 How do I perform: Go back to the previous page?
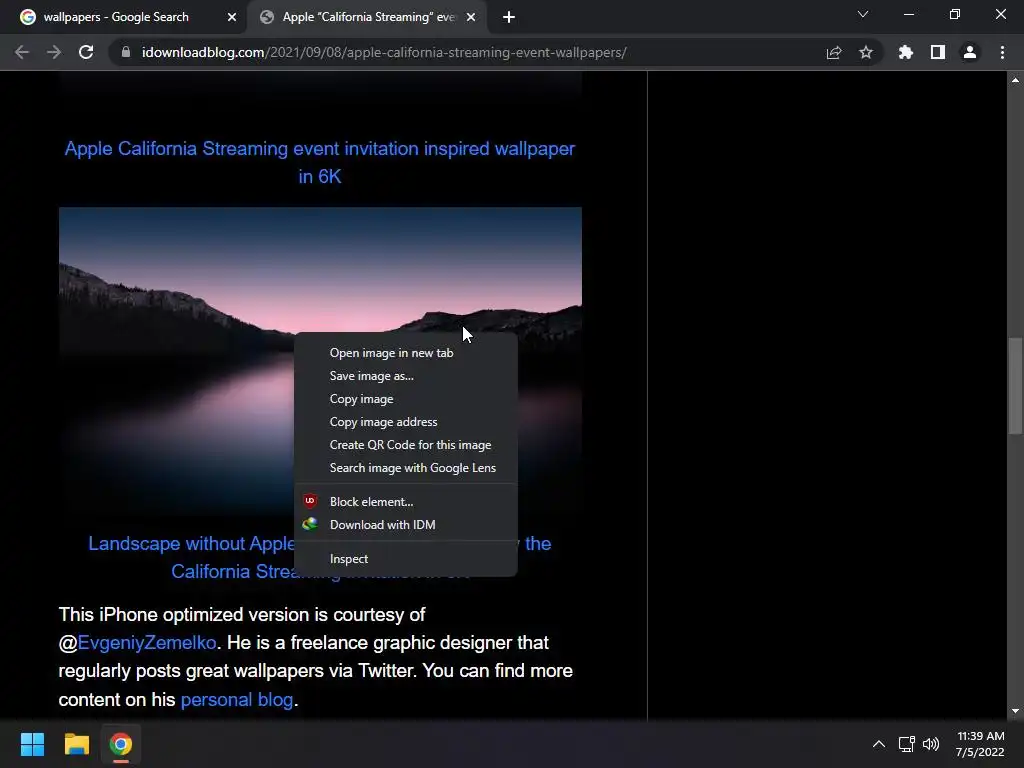coord(22,52)
